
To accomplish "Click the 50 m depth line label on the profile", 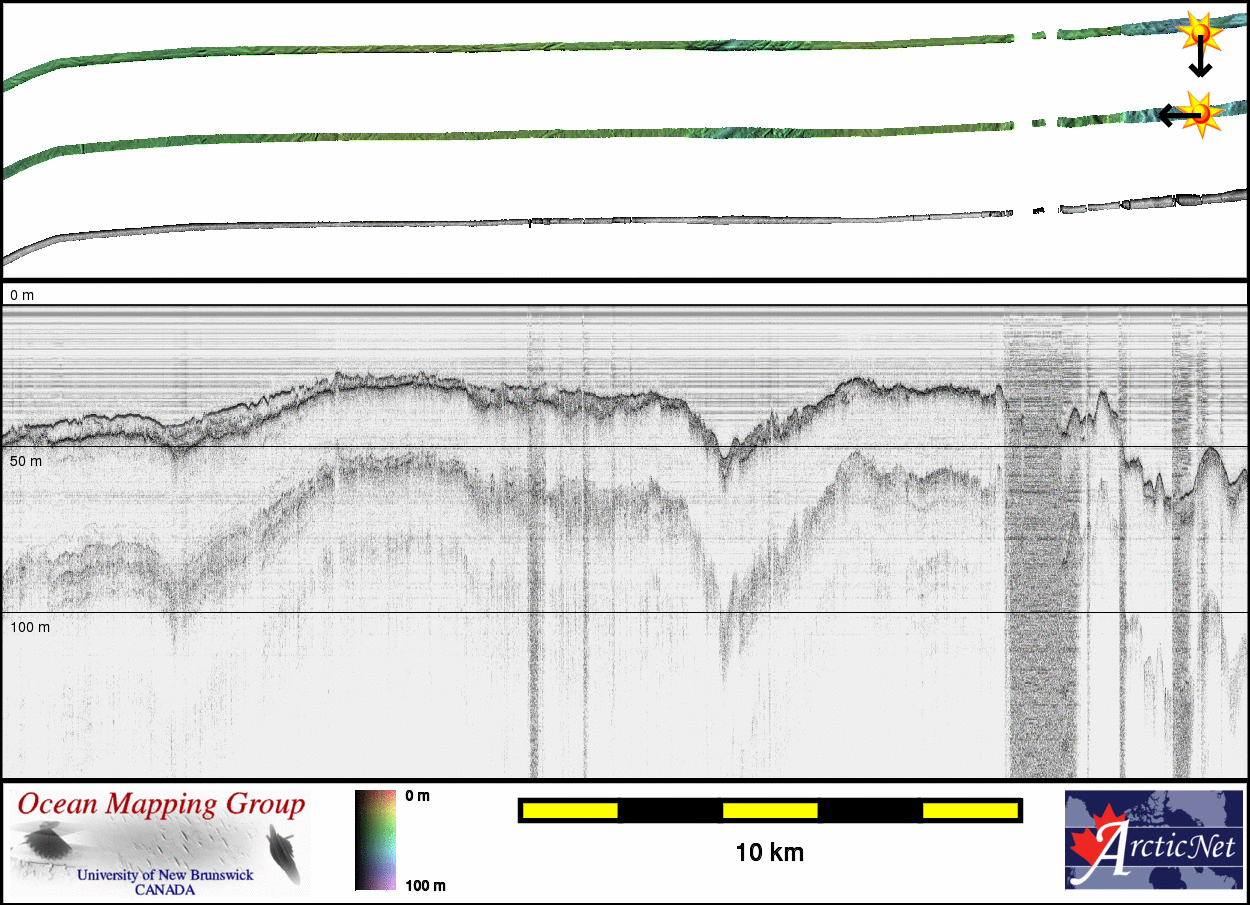I will coord(29,461).
